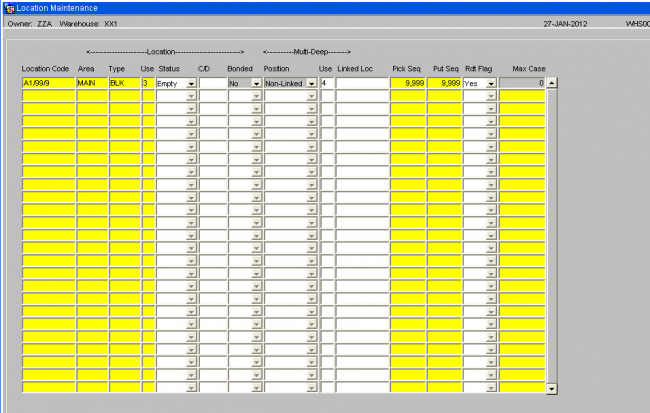
Task: Select first Put Seq field showing 9,999
Action: [444, 83]
